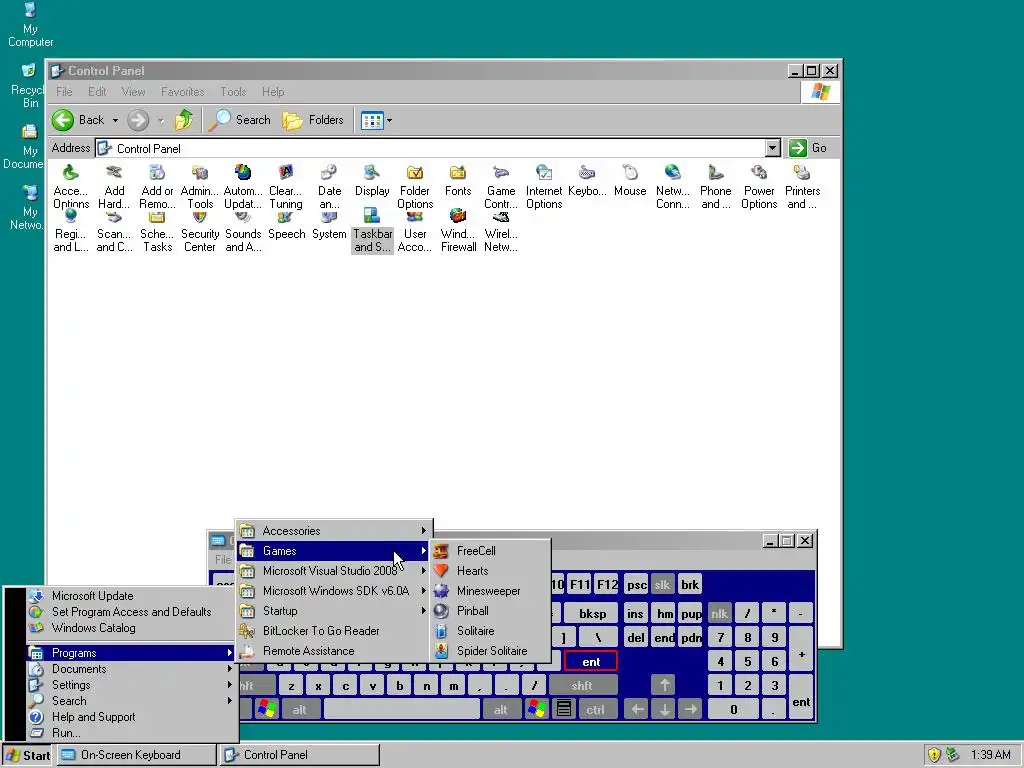Click Control Panel taskbar button
Image resolution: width=1024 pixels, height=768 pixels.
pos(300,755)
